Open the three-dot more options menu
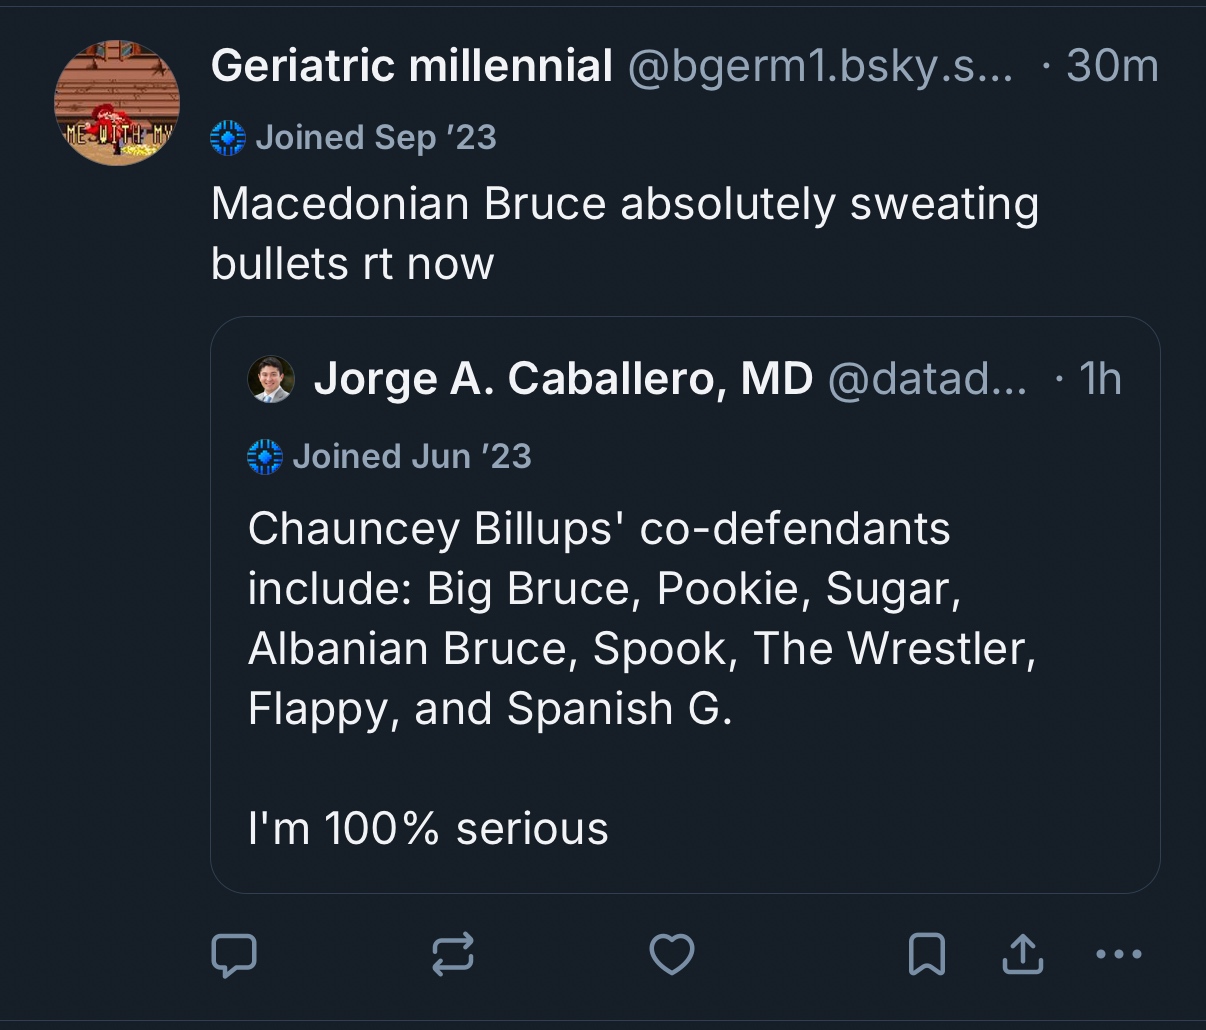This screenshot has width=1206, height=1030. (1118, 954)
